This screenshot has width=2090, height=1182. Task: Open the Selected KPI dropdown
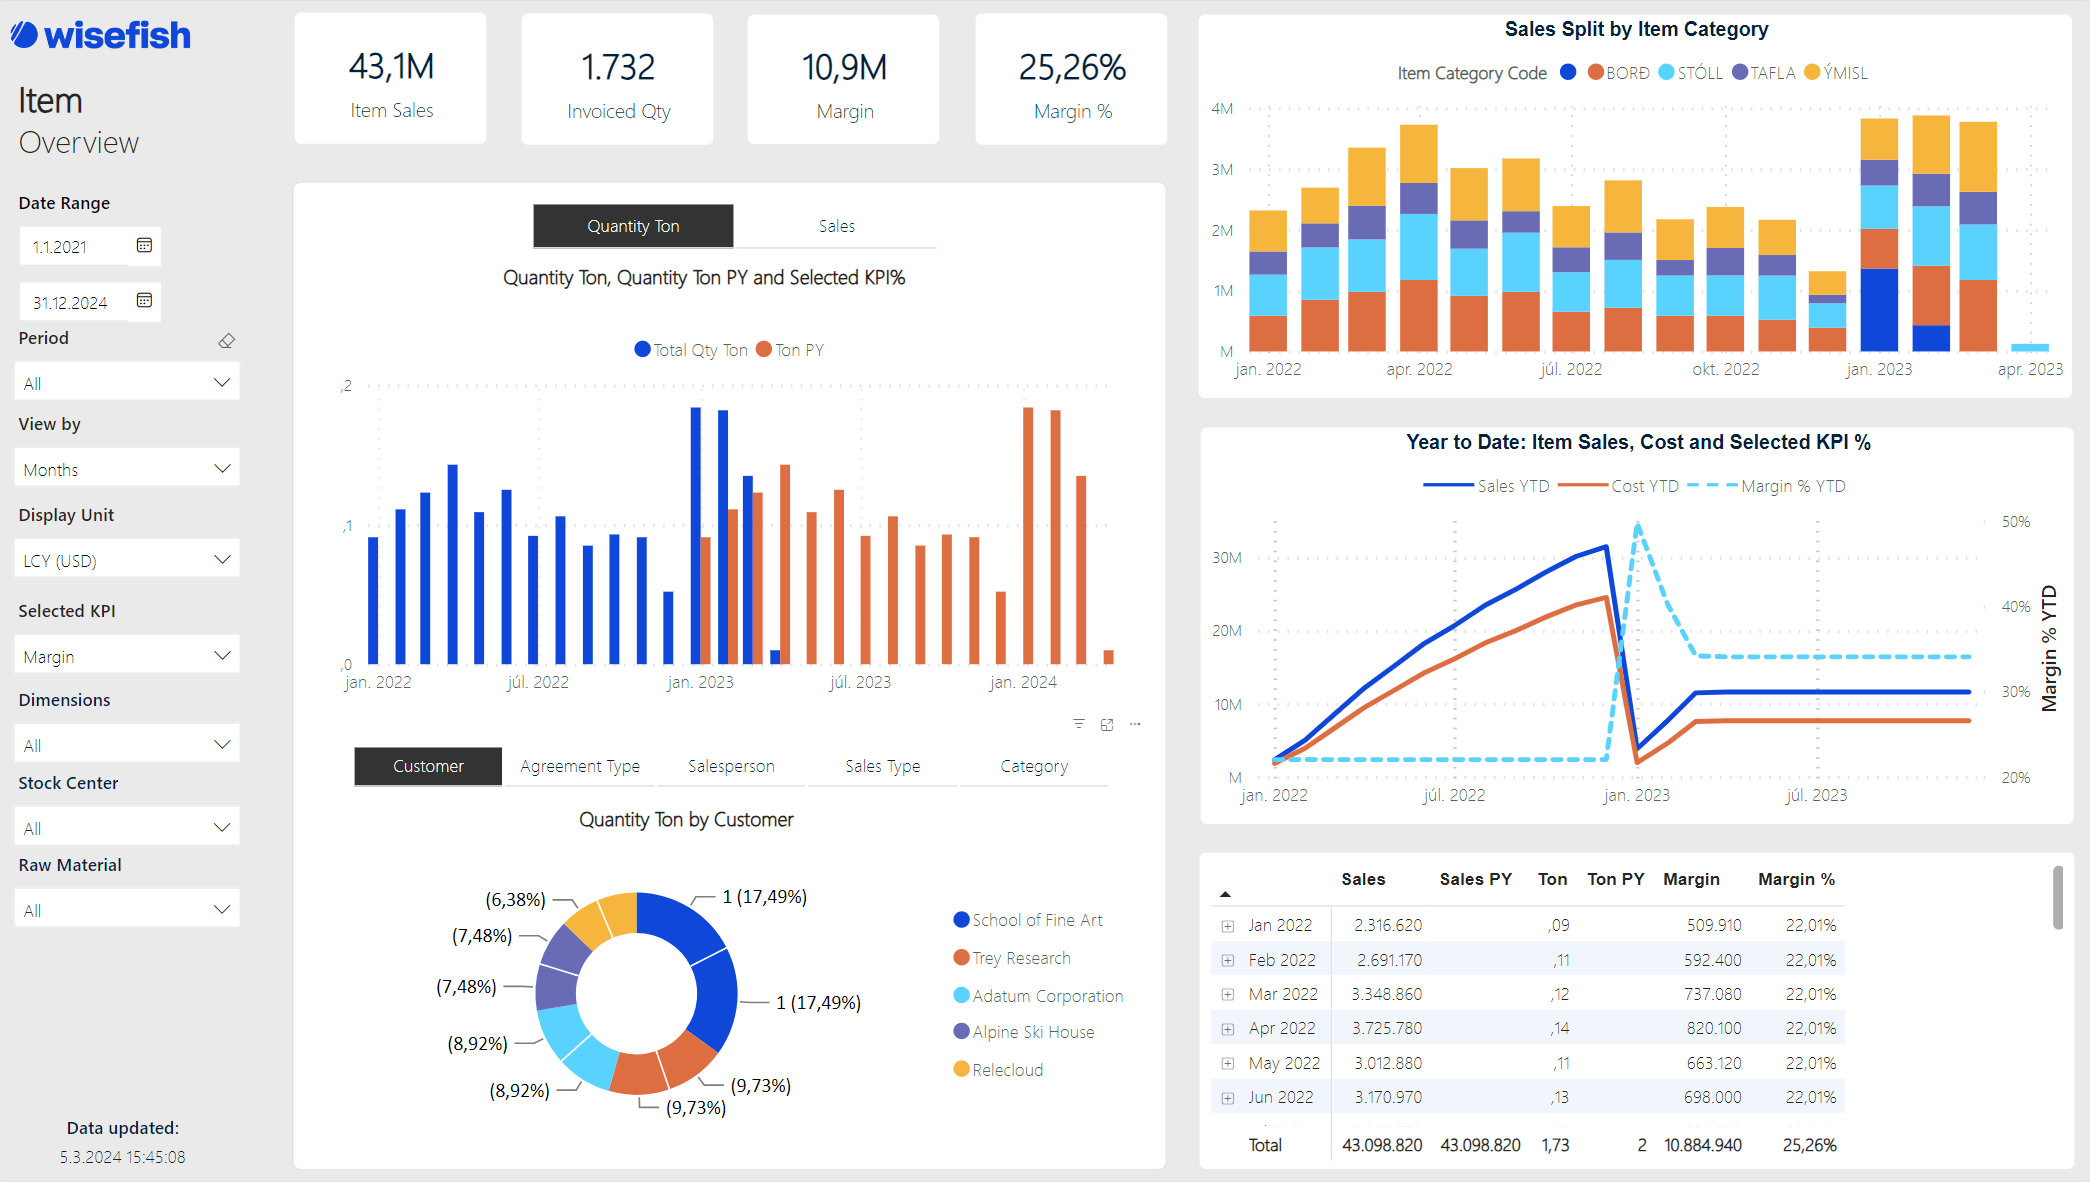pos(127,654)
